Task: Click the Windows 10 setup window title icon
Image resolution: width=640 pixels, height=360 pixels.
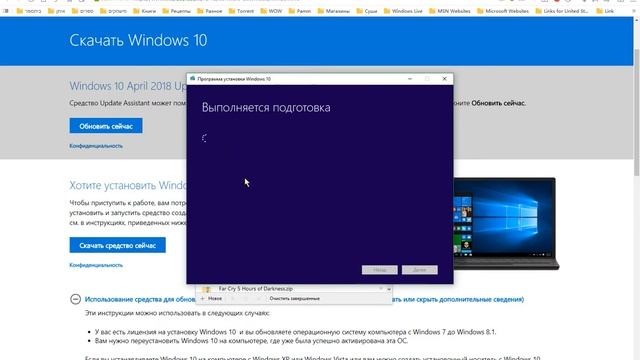Action: pyautogui.click(x=192, y=79)
